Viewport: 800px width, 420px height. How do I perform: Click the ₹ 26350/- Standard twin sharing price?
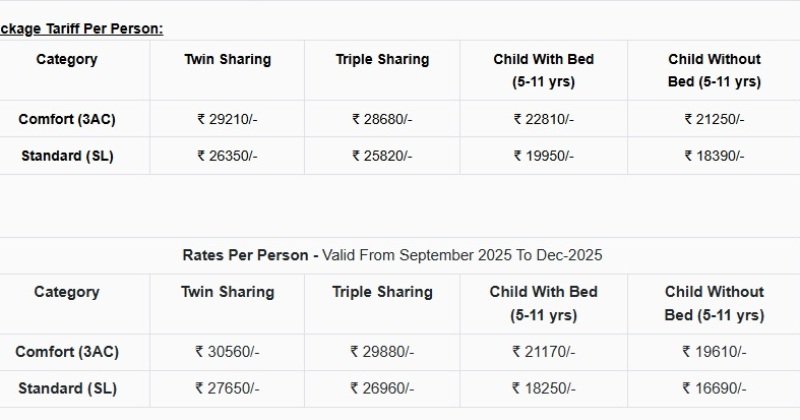[227, 156]
